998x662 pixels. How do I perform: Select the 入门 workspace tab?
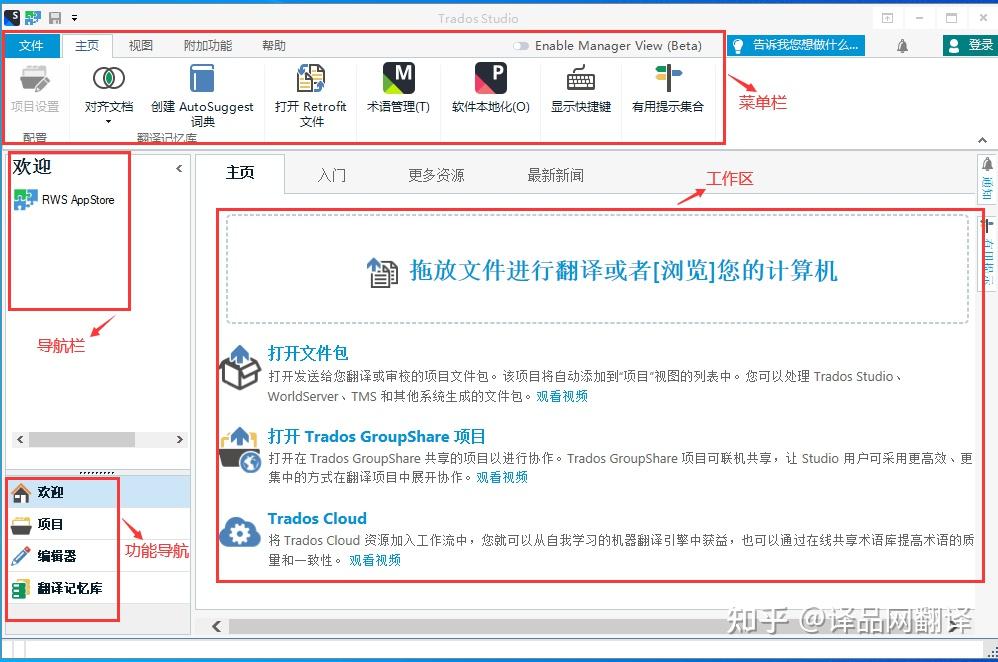pyautogui.click(x=332, y=173)
